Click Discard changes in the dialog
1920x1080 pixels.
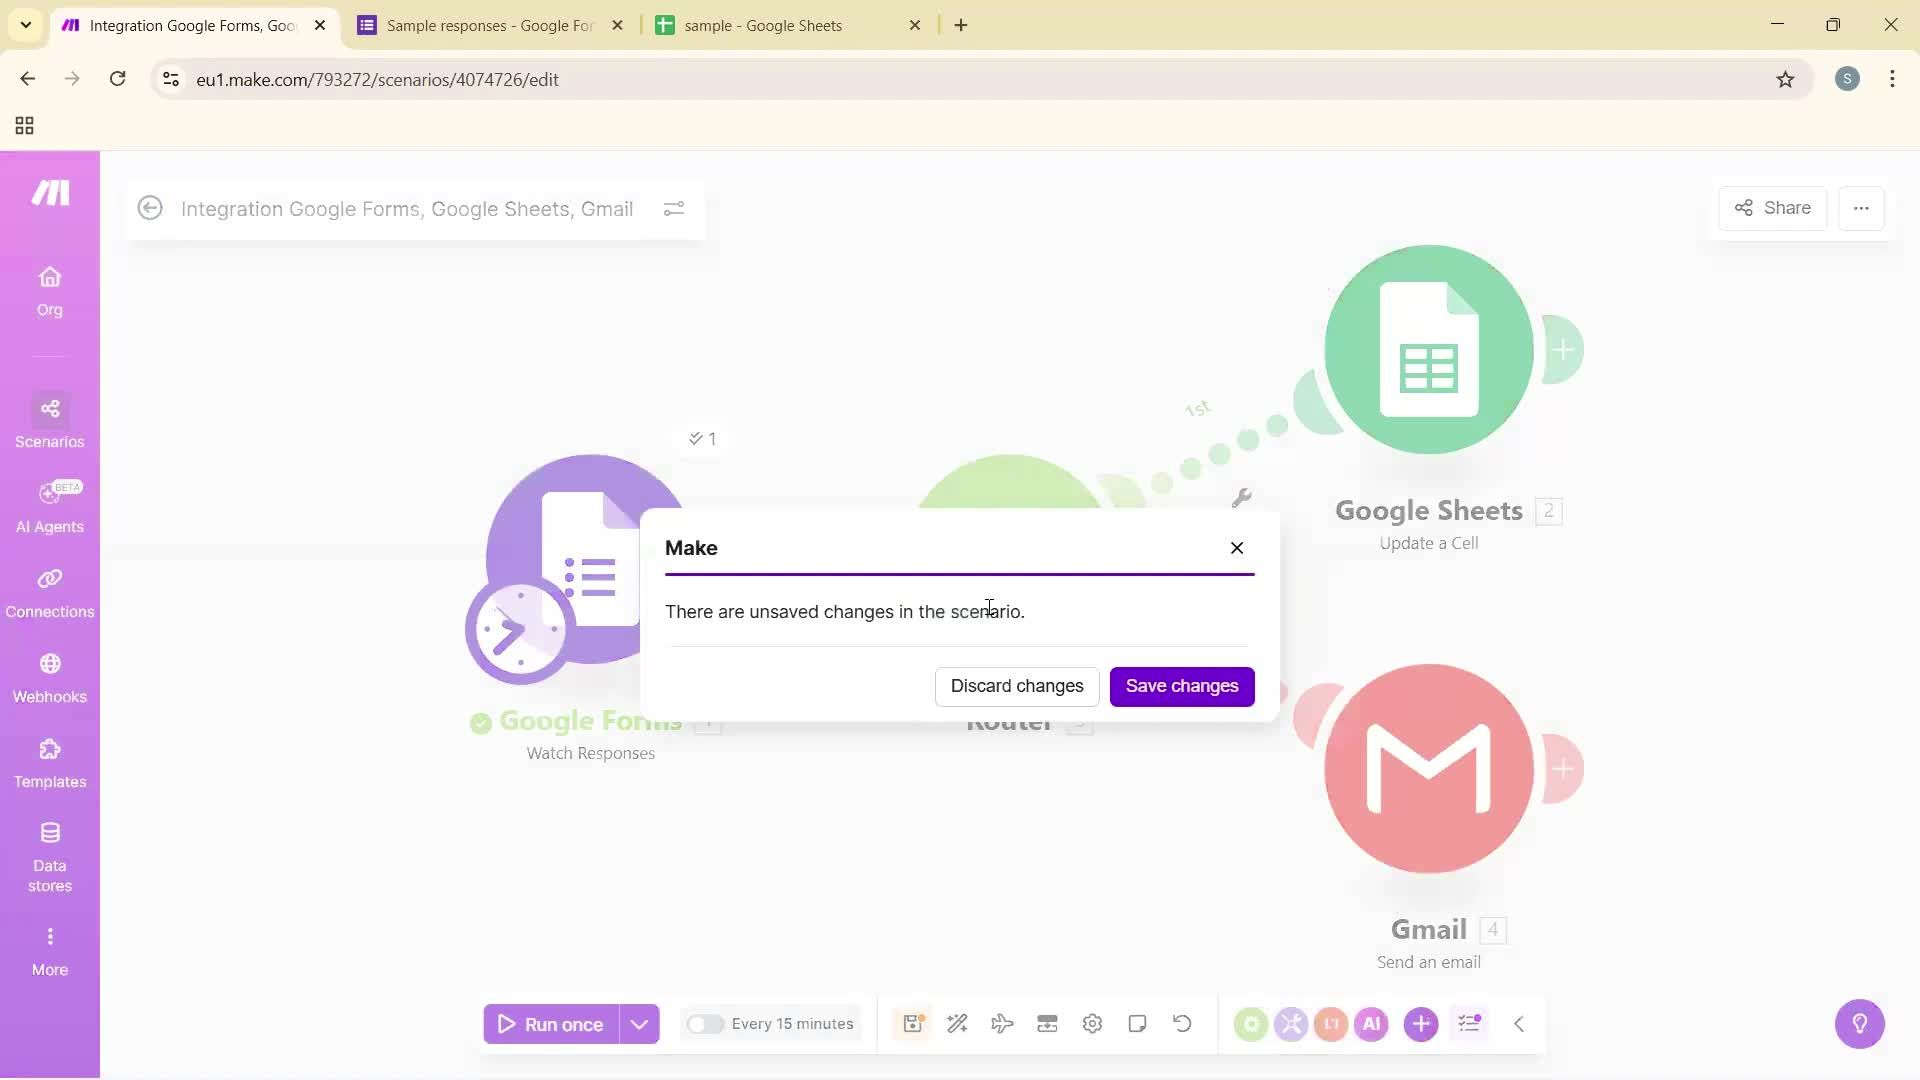(x=1016, y=686)
